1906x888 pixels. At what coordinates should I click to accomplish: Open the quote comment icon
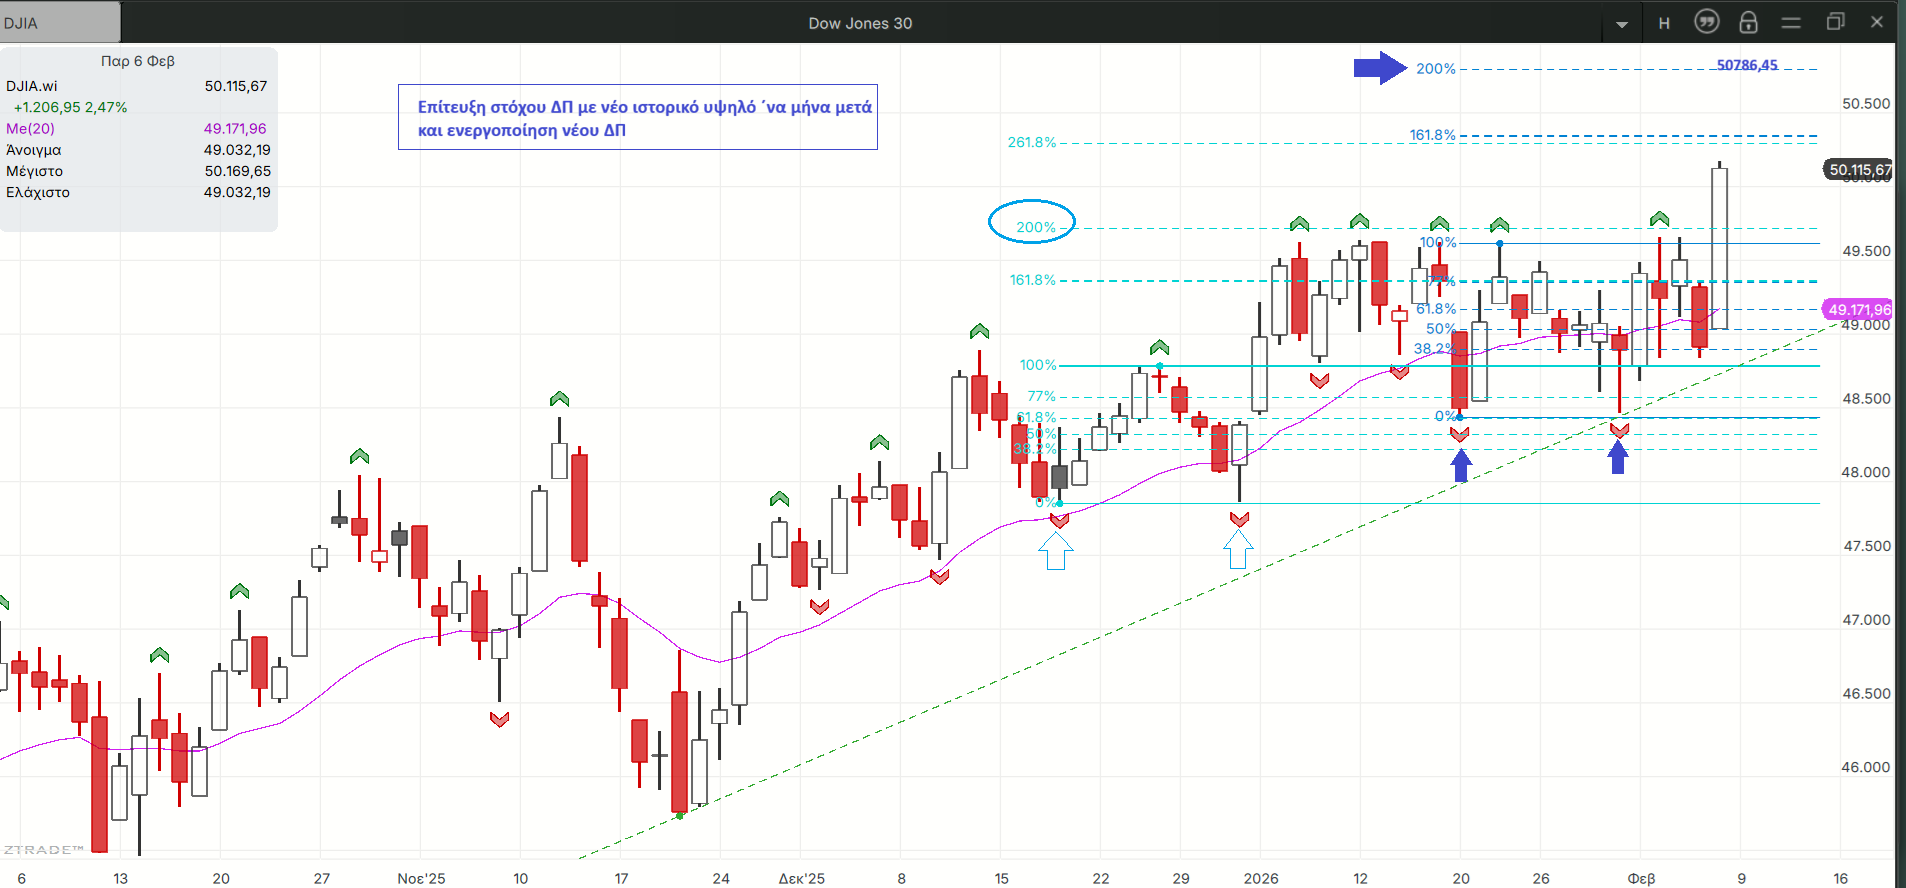pyautogui.click(x=1706, y=22)
